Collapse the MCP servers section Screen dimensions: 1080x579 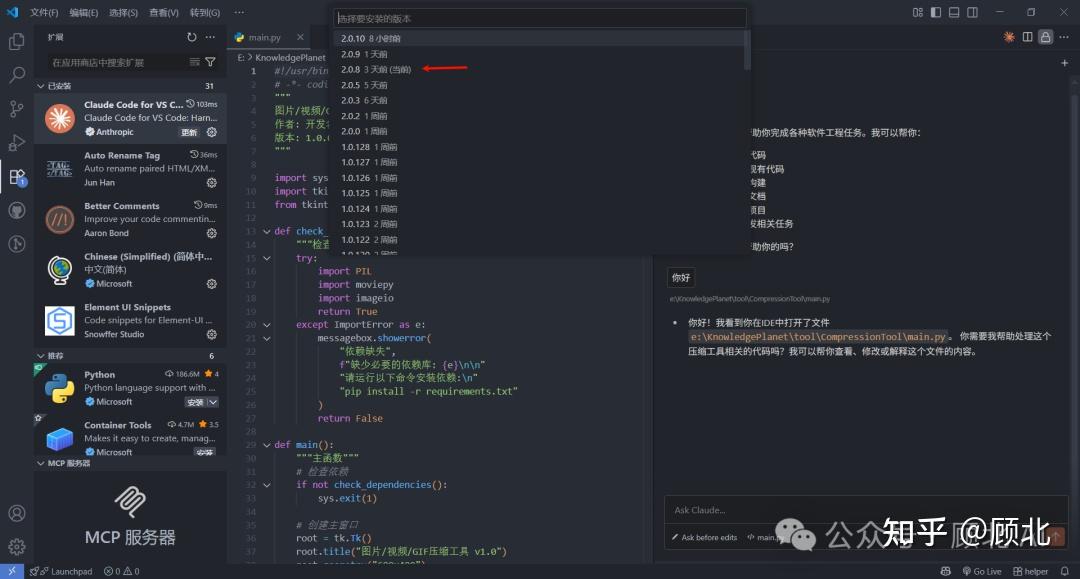[x=40, y=463]
